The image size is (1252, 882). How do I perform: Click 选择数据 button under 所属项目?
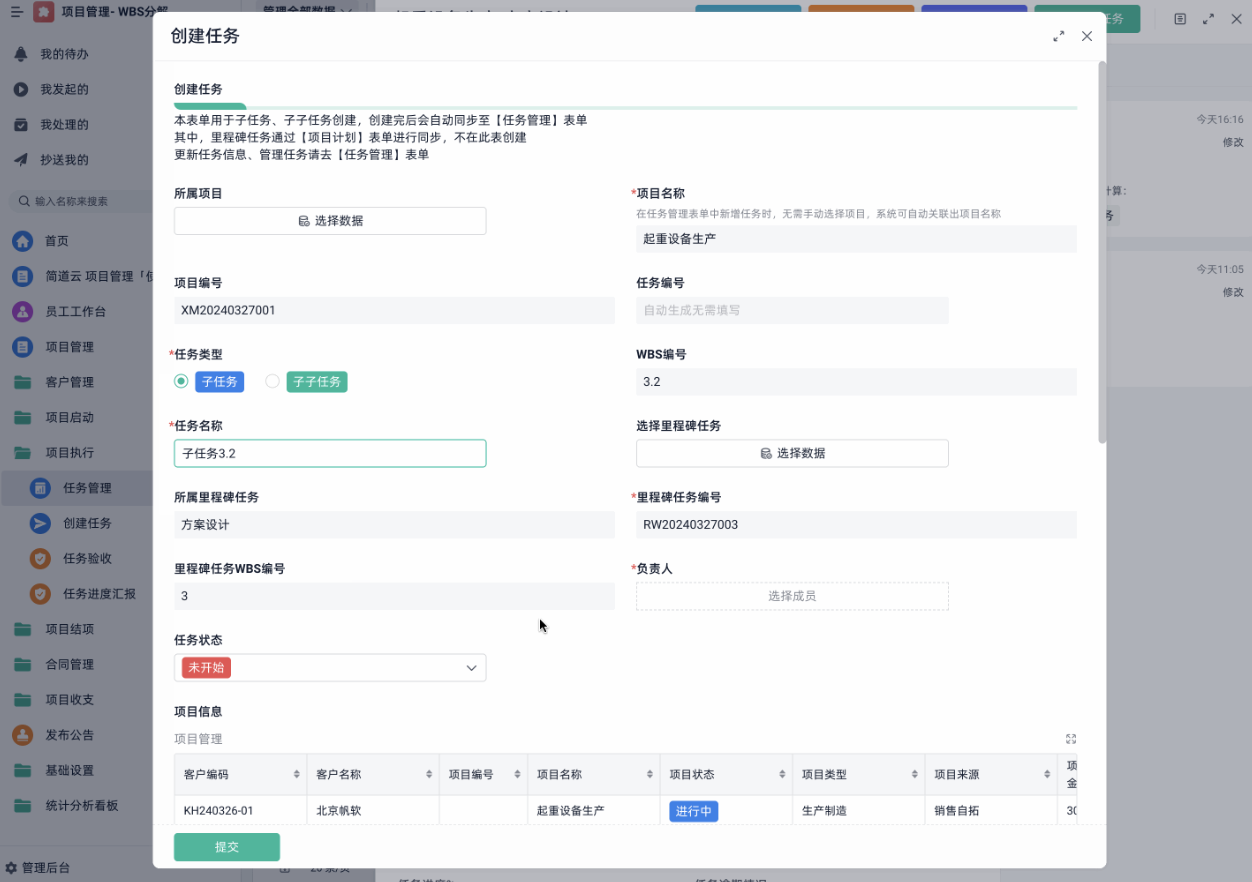coord(330,221)
